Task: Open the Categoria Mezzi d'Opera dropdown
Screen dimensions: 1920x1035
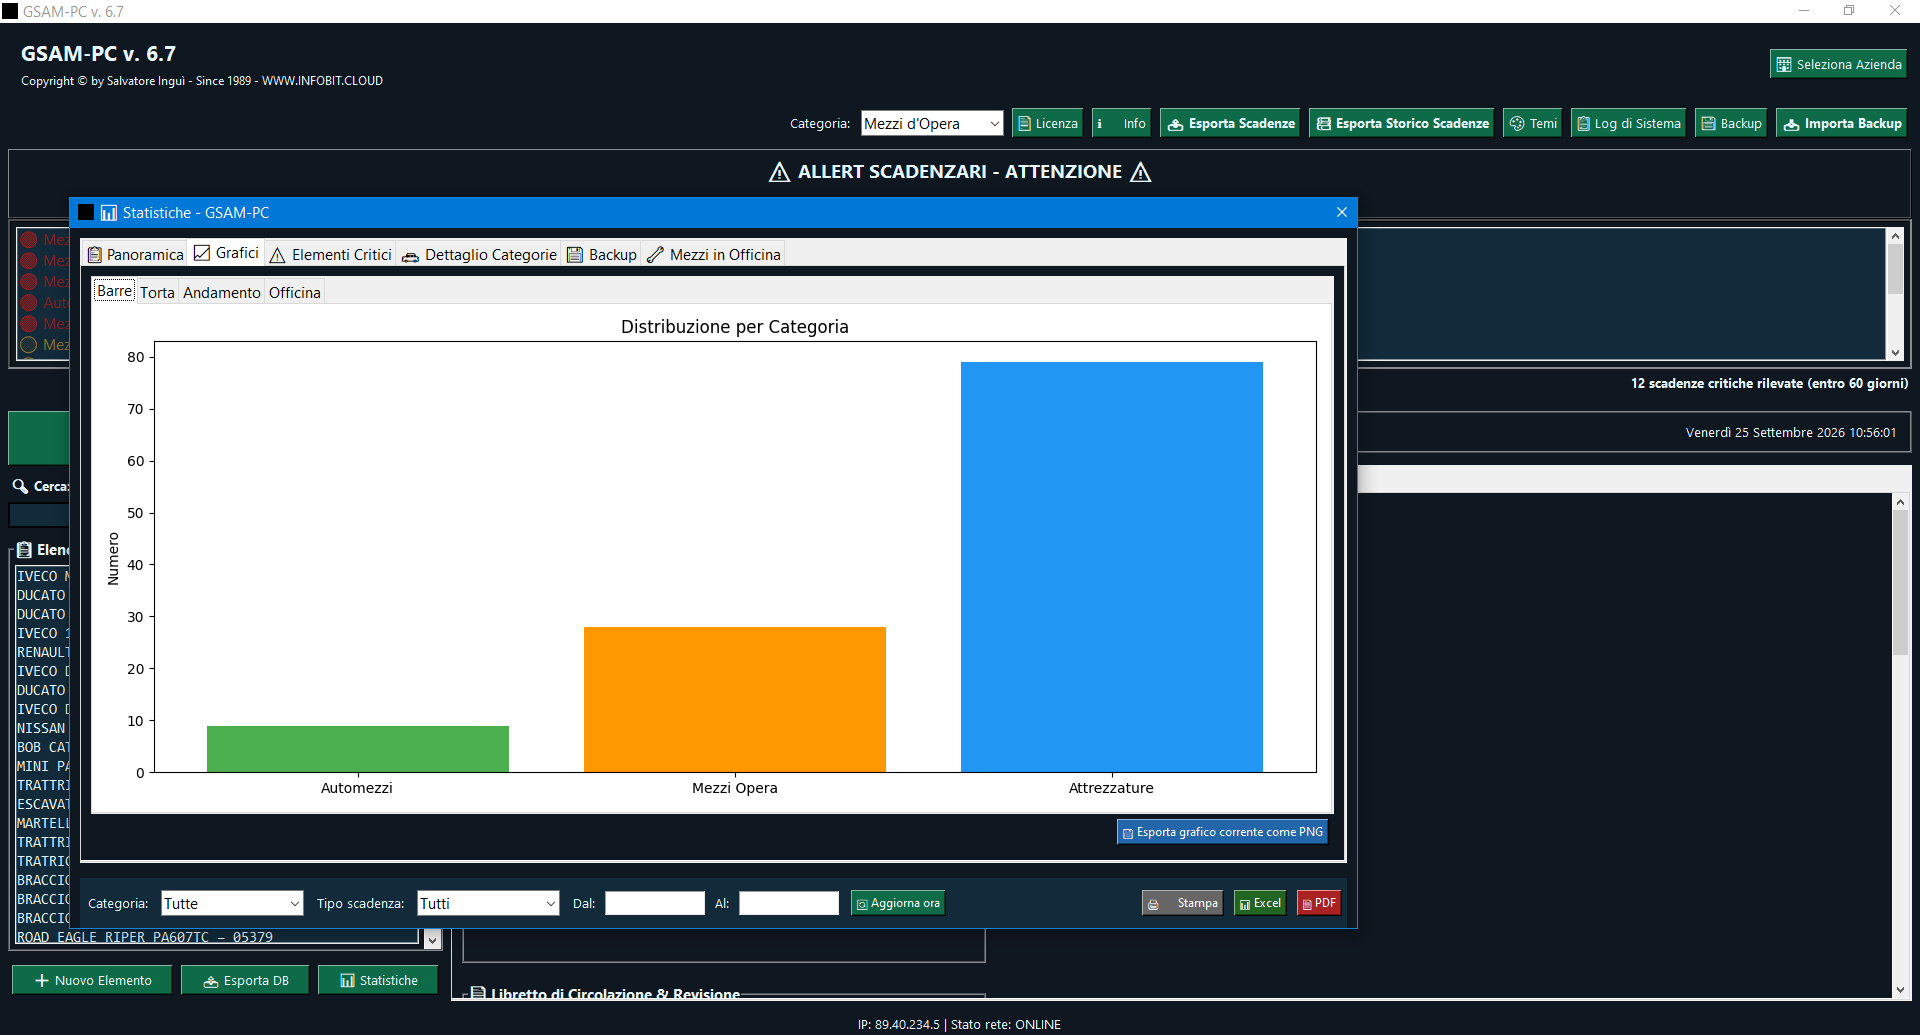Action: click(x=932, y=123)
